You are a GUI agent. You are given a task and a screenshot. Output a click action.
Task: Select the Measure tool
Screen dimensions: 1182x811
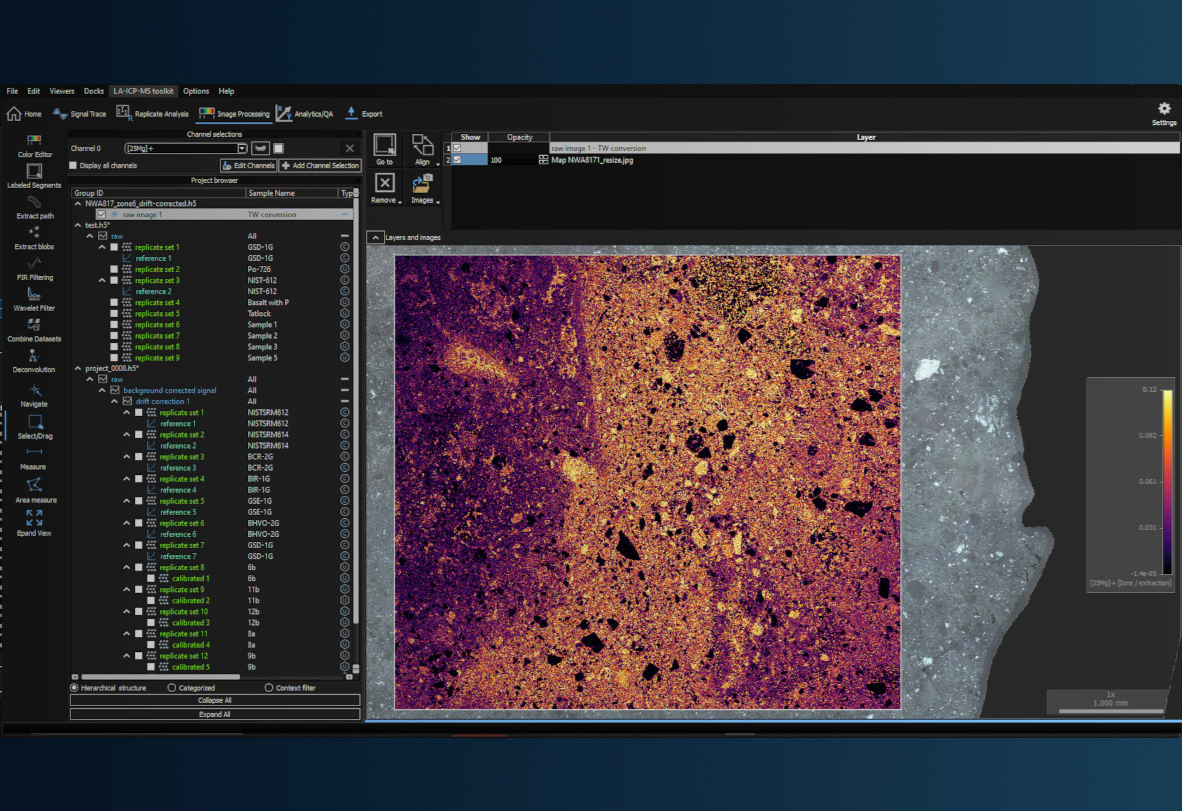pyautogui.click(x=34, y=458)
